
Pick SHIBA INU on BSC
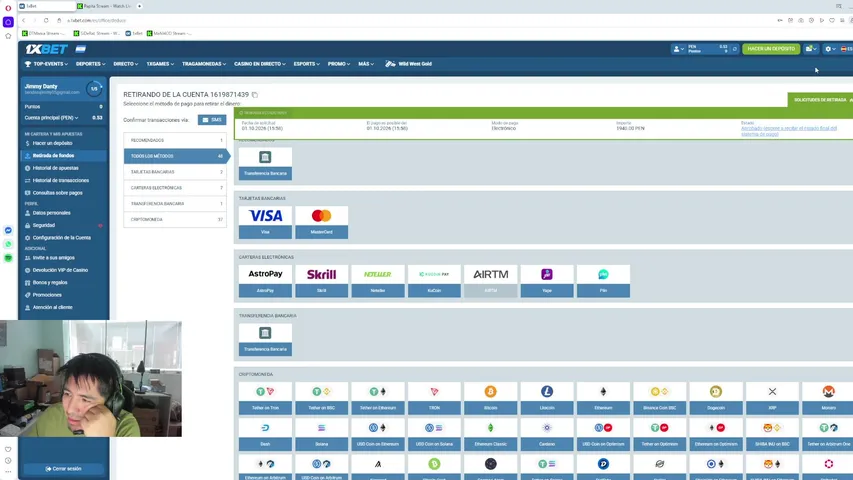pyautogui.click(x=772, y=434)
